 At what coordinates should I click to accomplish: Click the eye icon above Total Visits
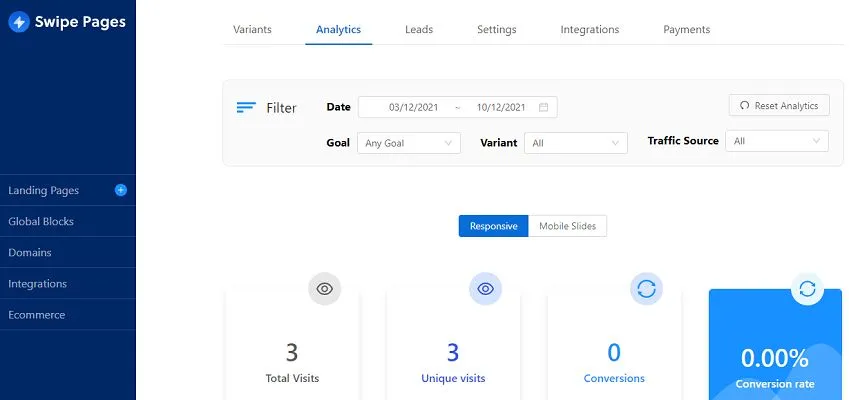coord(324,288)
